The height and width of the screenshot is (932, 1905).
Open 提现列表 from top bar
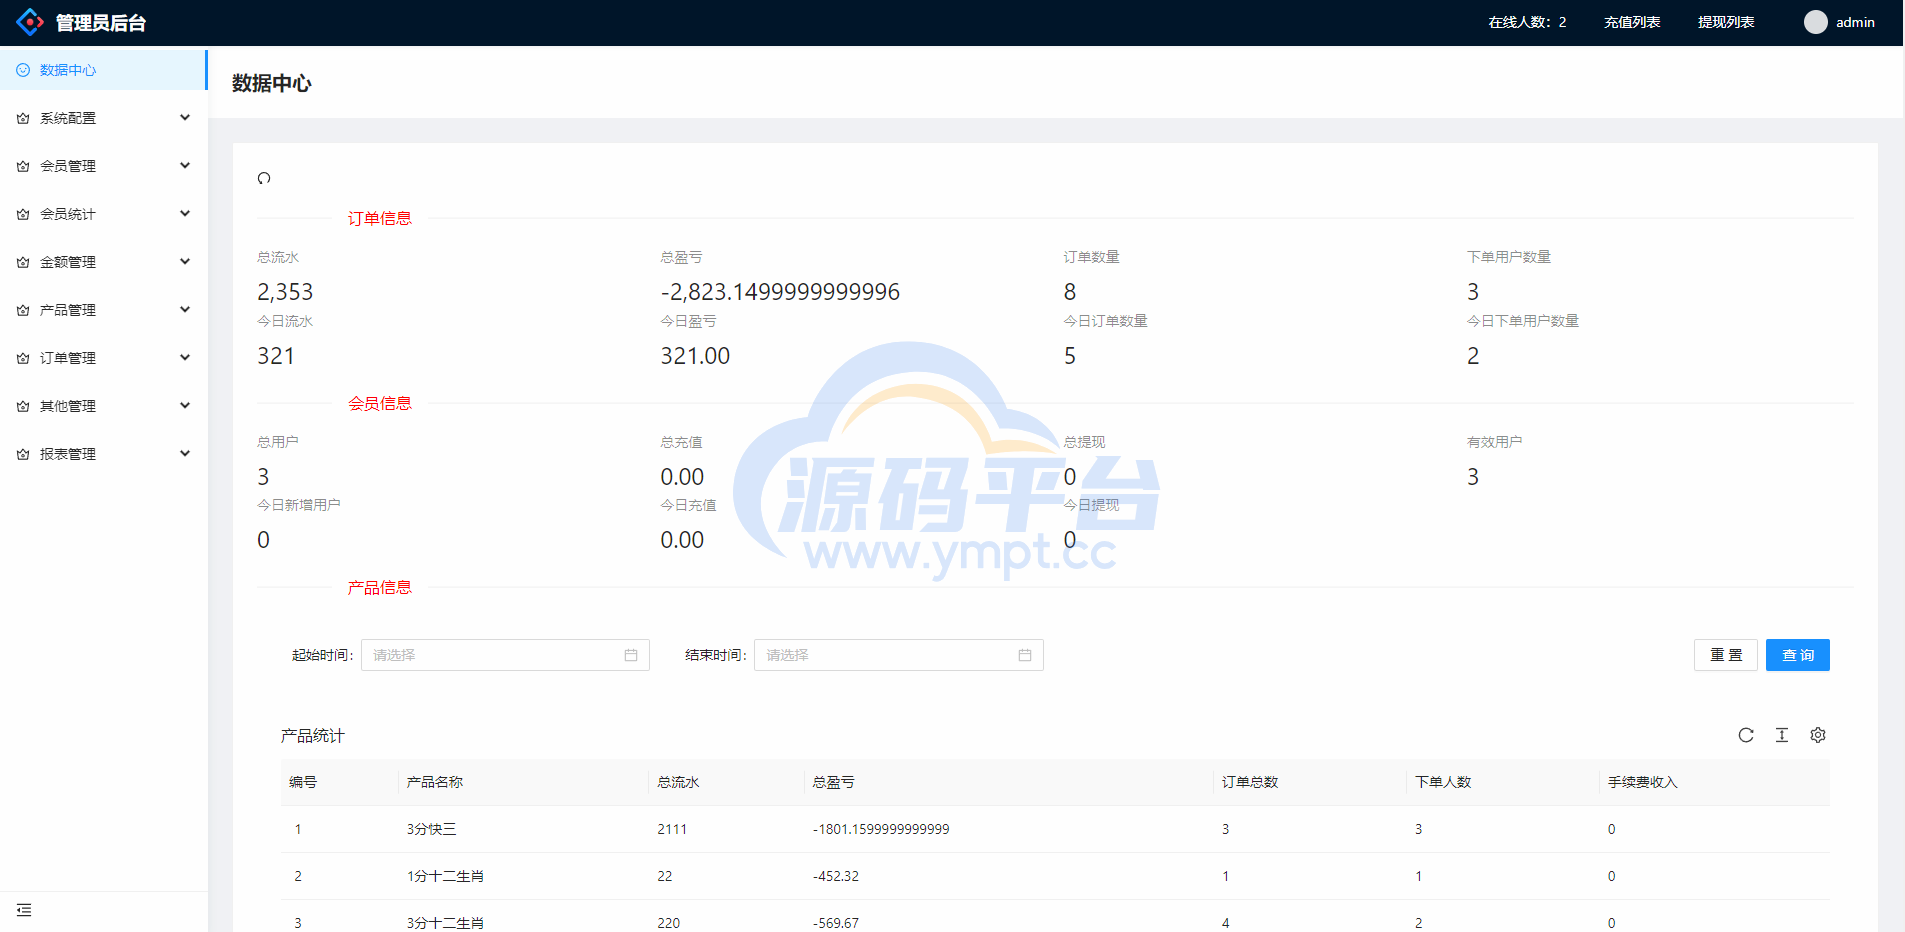[x=1726, y=22]
